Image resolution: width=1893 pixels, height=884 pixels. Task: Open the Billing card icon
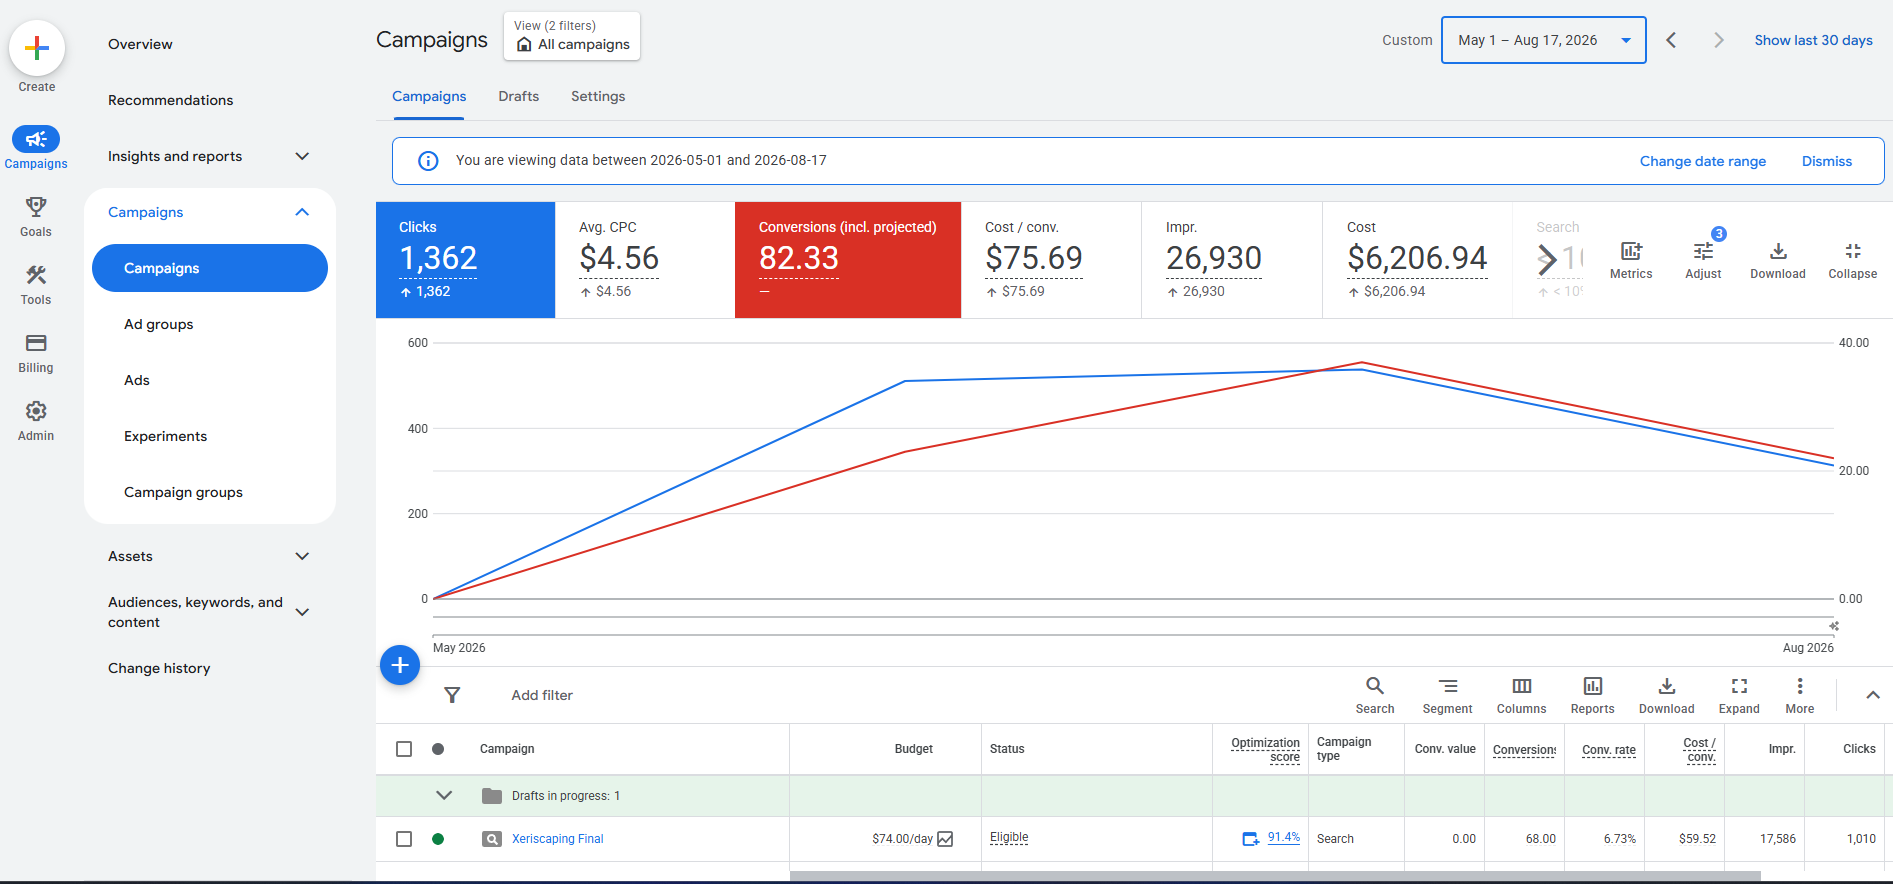click(x=36, y=343)
